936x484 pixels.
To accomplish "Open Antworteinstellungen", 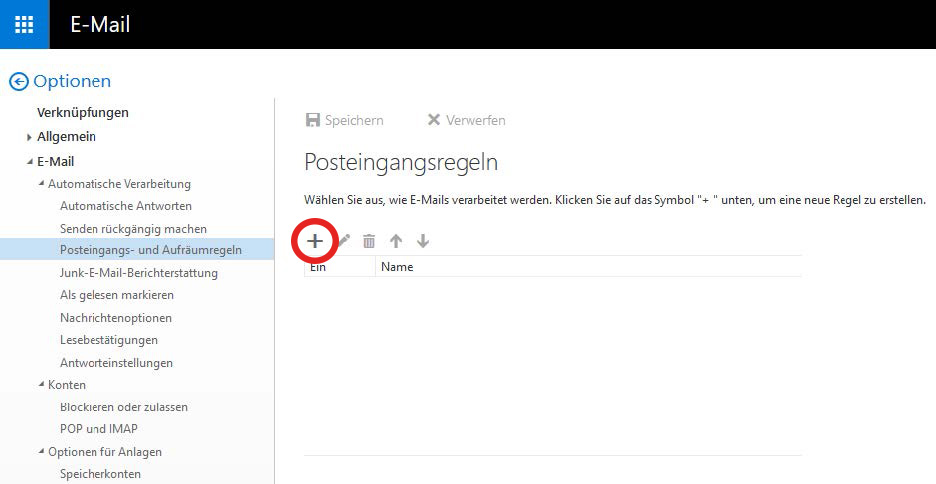I will (116, 363).
